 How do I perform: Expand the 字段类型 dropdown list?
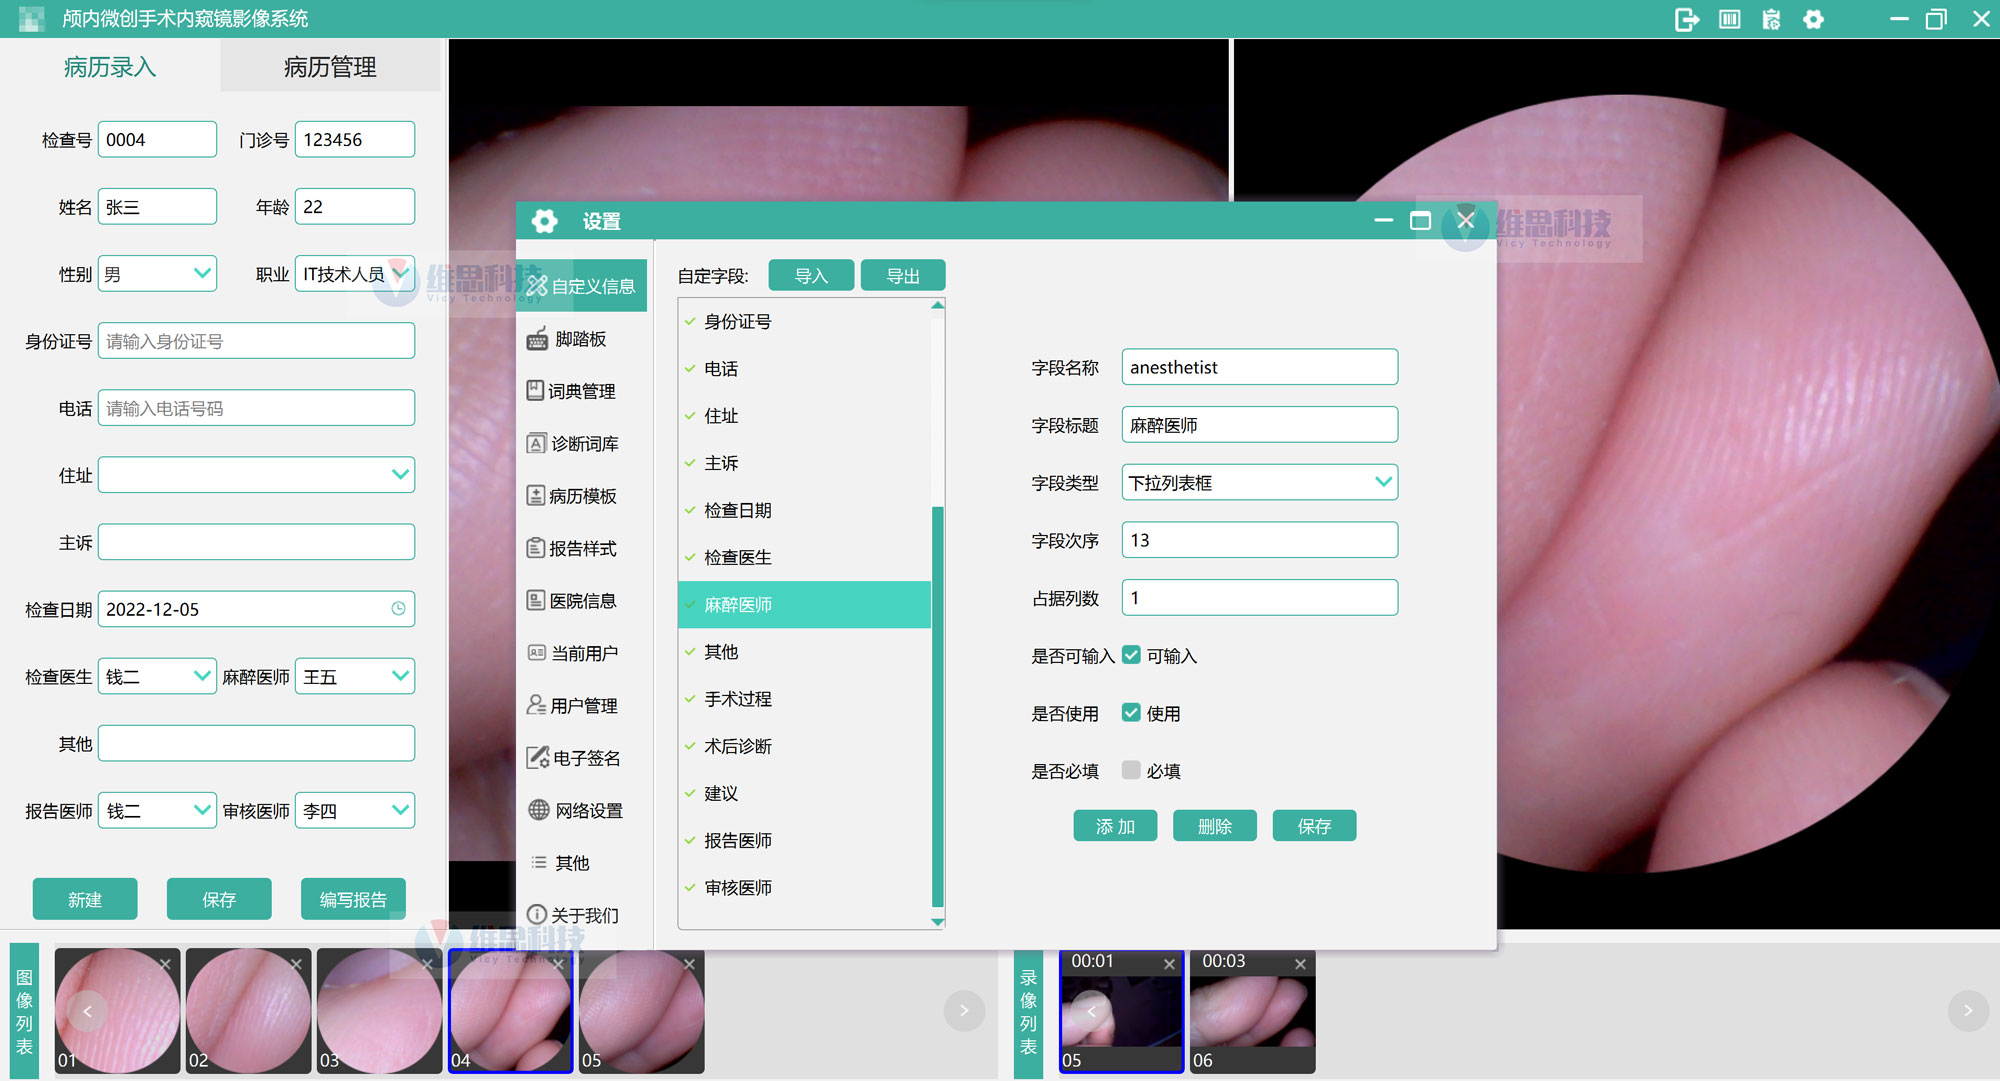pyautogui.click(x=1383, y=482)
